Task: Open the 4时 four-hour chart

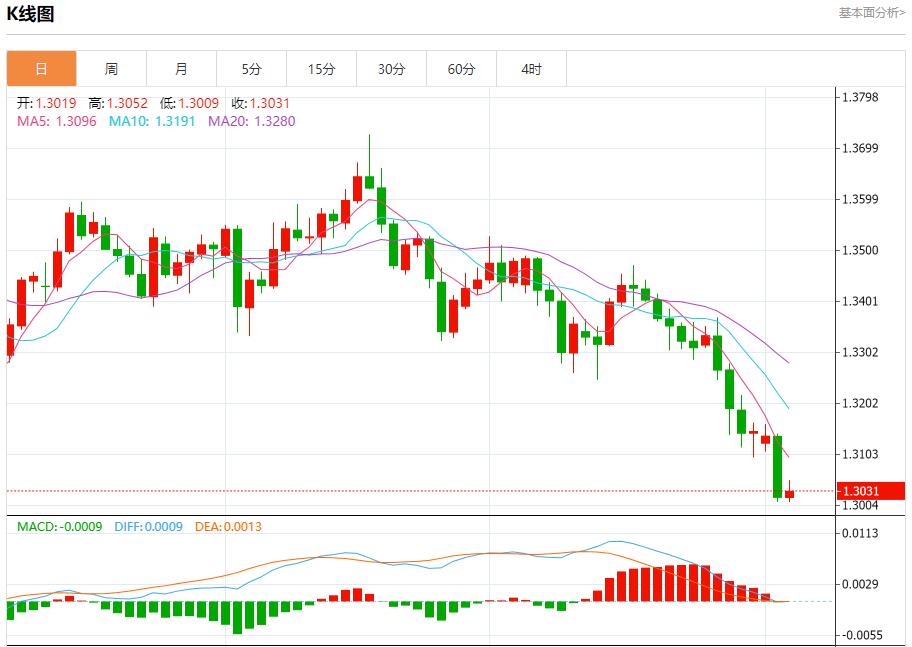Action: click(531, 68)
